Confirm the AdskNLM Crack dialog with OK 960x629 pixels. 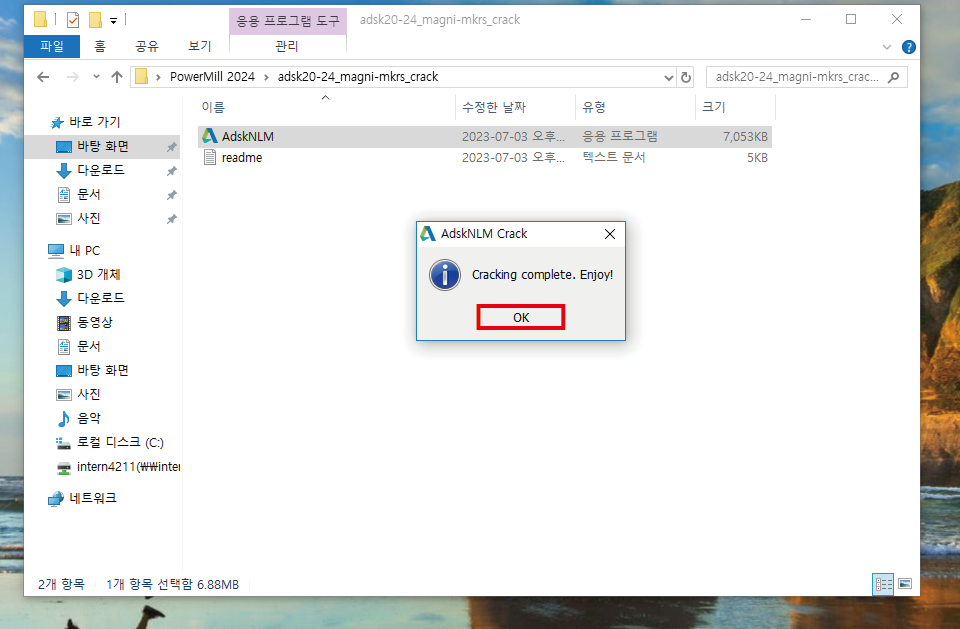520,317
